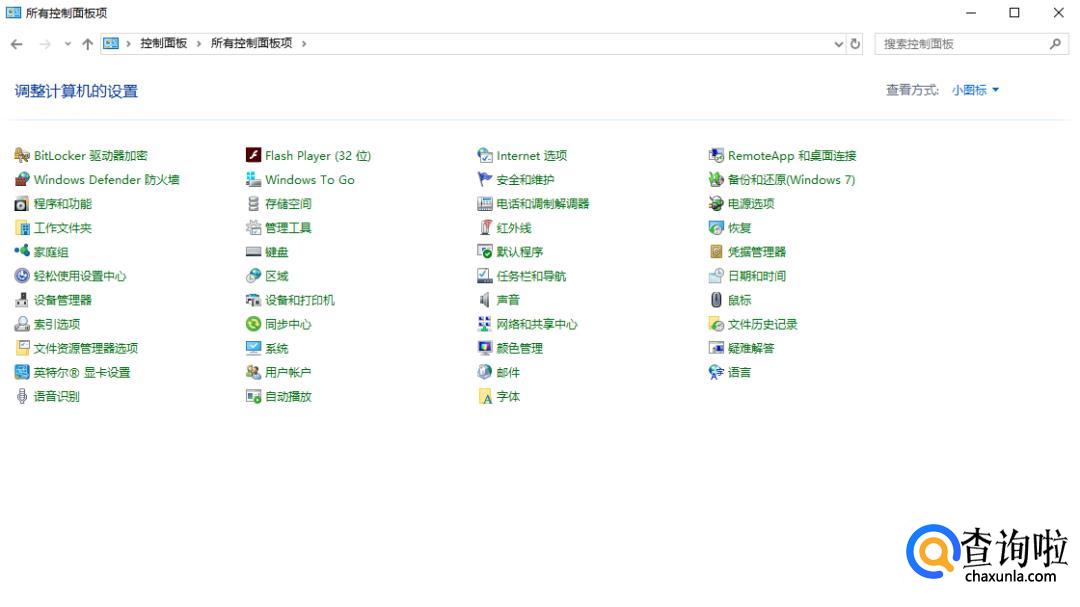
Task: Open the 语言 language icon
Action: (716, 373)
